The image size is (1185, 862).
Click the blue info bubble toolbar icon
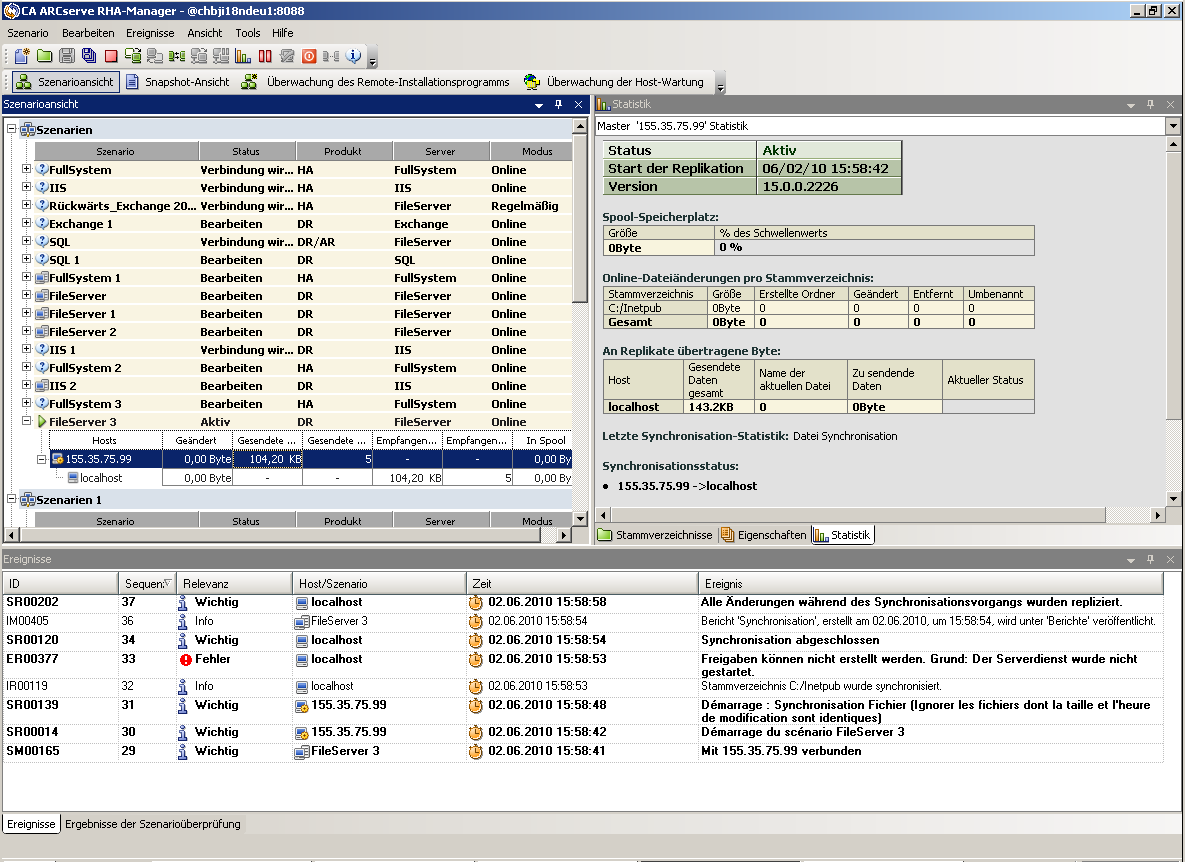(x=353, y=56)
